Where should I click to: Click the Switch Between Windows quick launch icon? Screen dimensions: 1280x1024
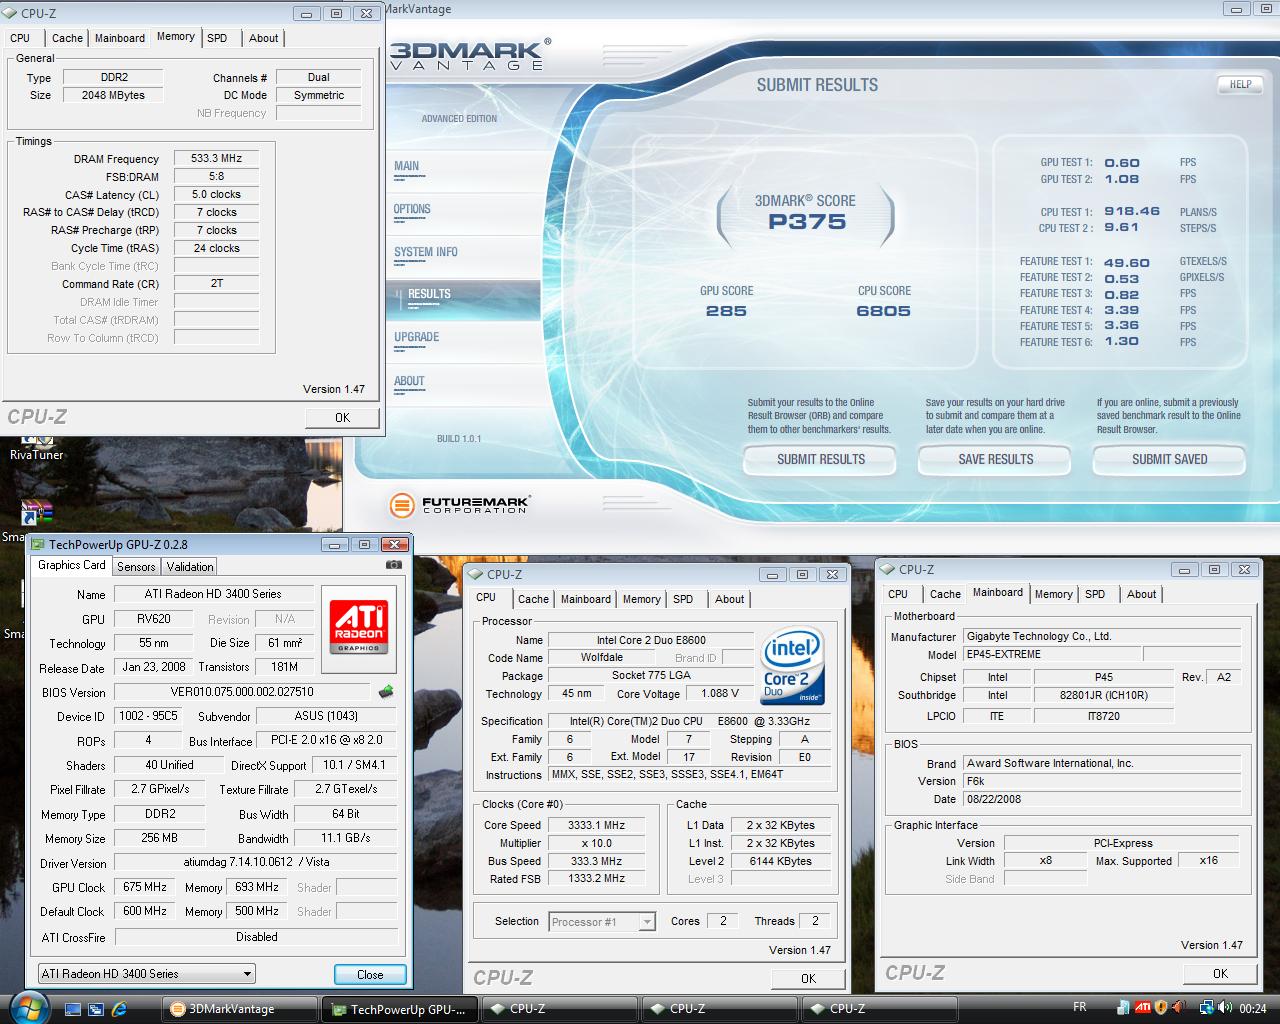tap(98, 1009)
